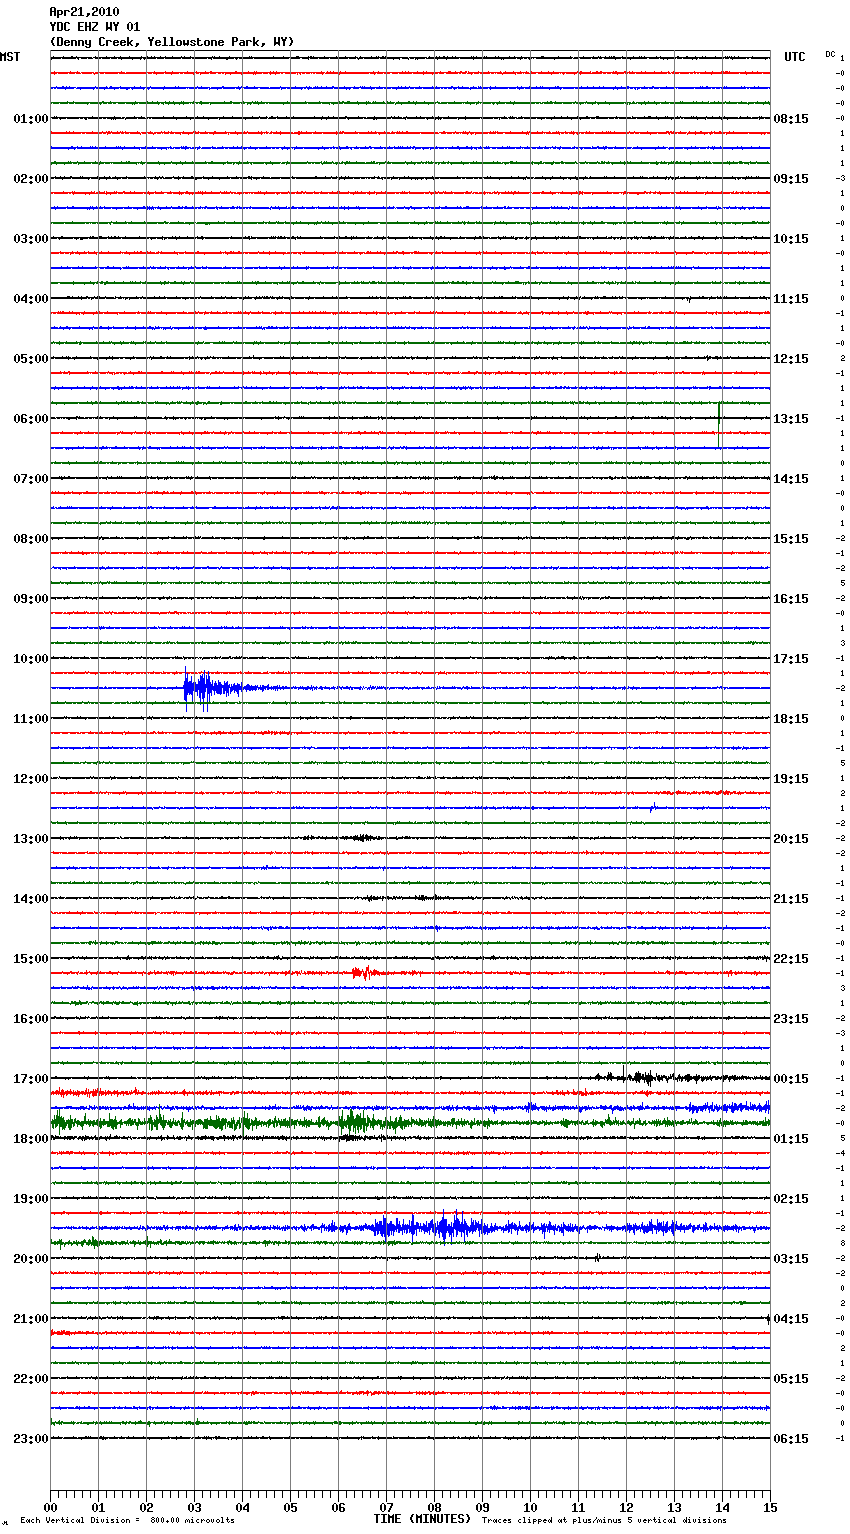Click minute 05 on the time axis
This screenshot has height=1534, width=850.
pos(290,1508)
